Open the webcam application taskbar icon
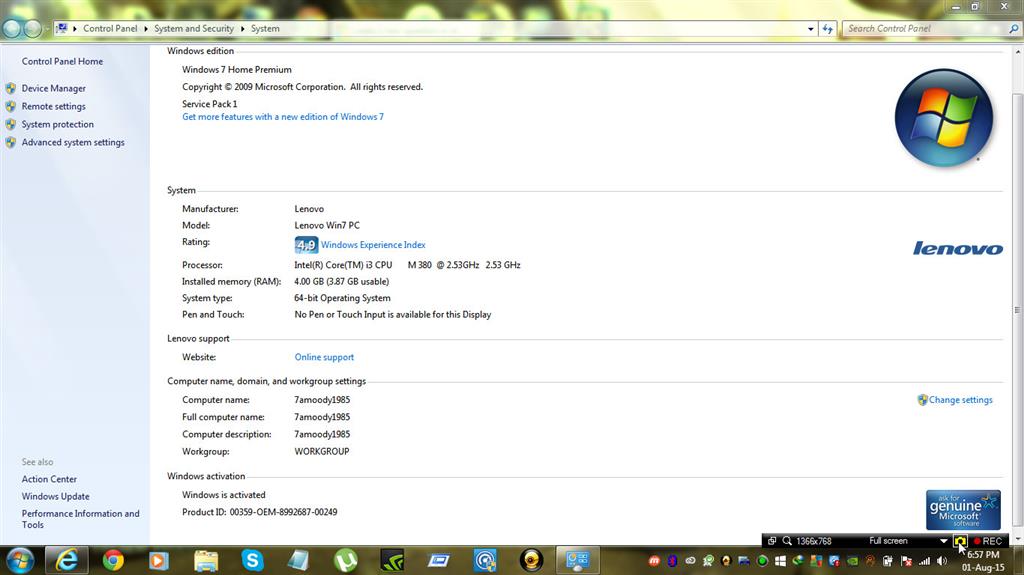The width and height of the screenshot is (1024, 575). 532,561
